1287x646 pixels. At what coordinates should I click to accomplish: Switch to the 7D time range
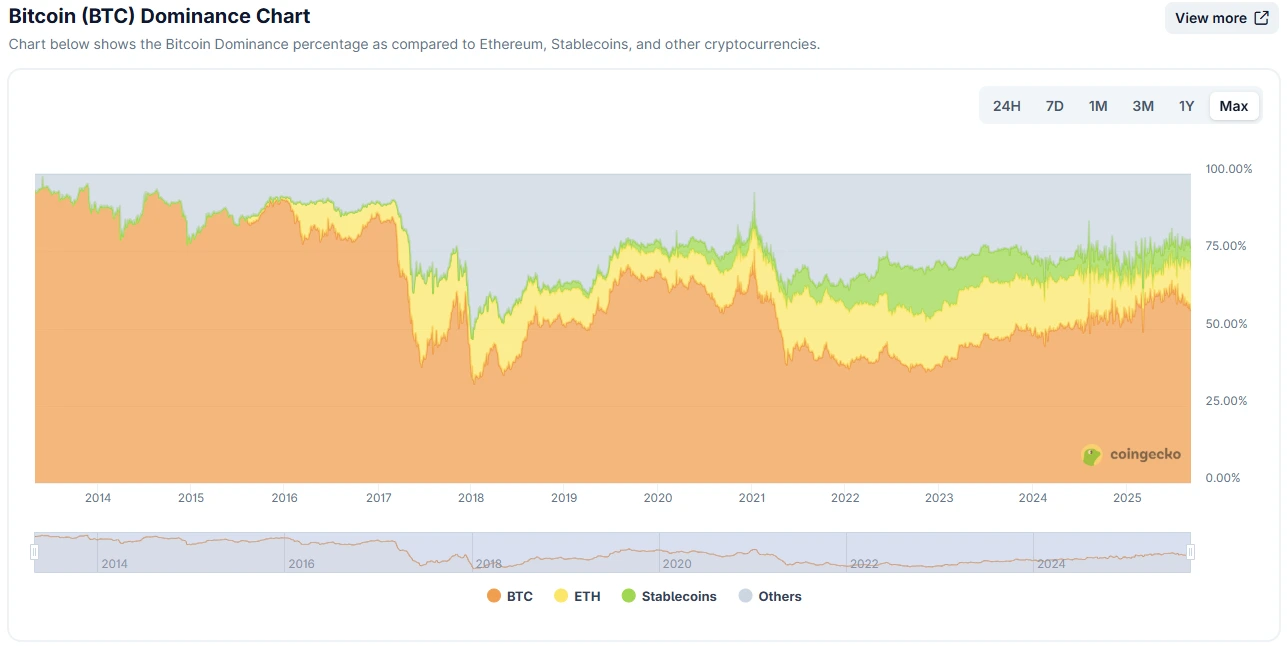click(x=1054, y=105)
